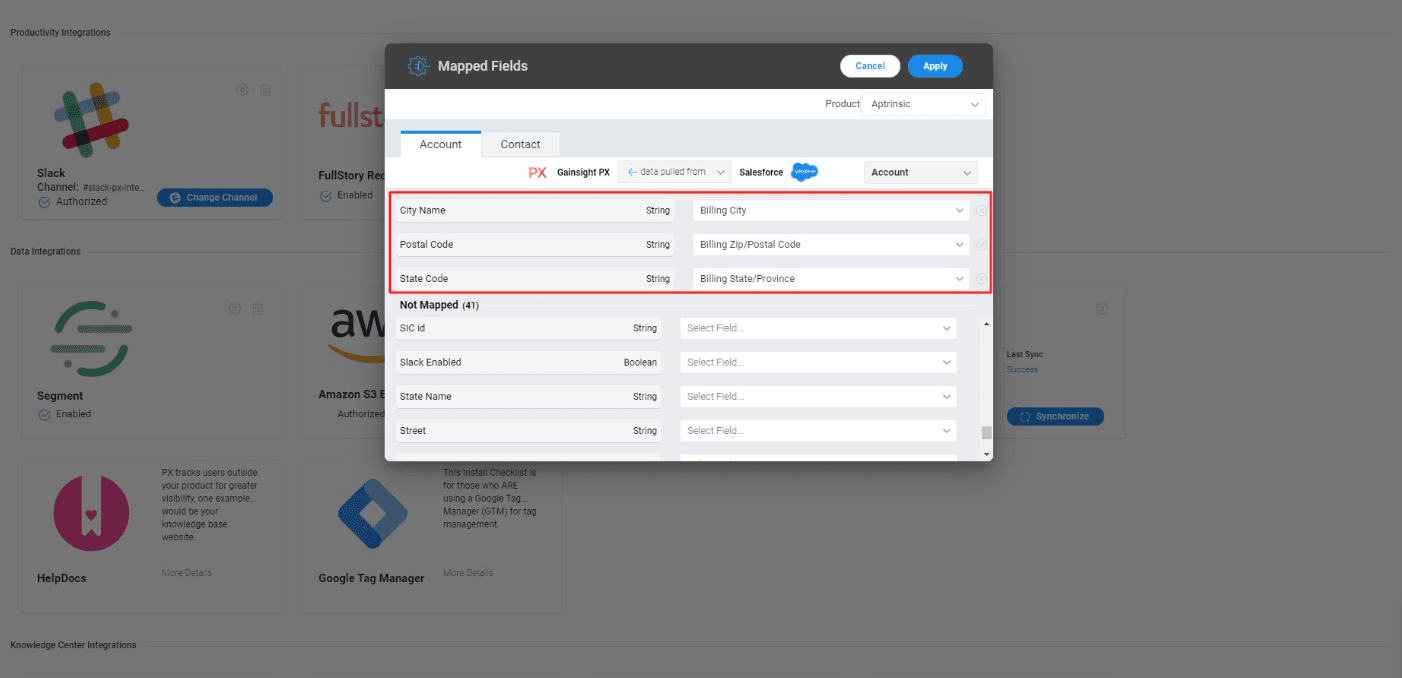This screenshot has height=678, width=1402.
Task: Select a field for Street
Action: point(818,431)
